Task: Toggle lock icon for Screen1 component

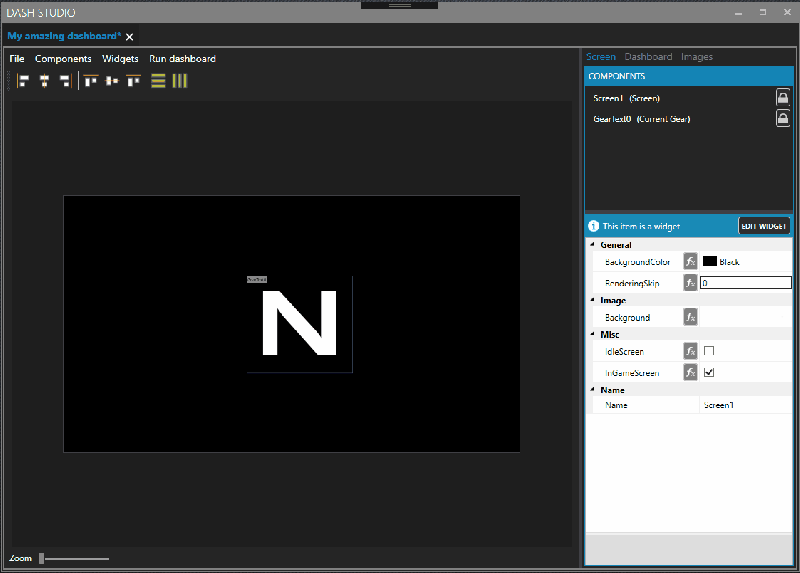Action: point(783,97)
